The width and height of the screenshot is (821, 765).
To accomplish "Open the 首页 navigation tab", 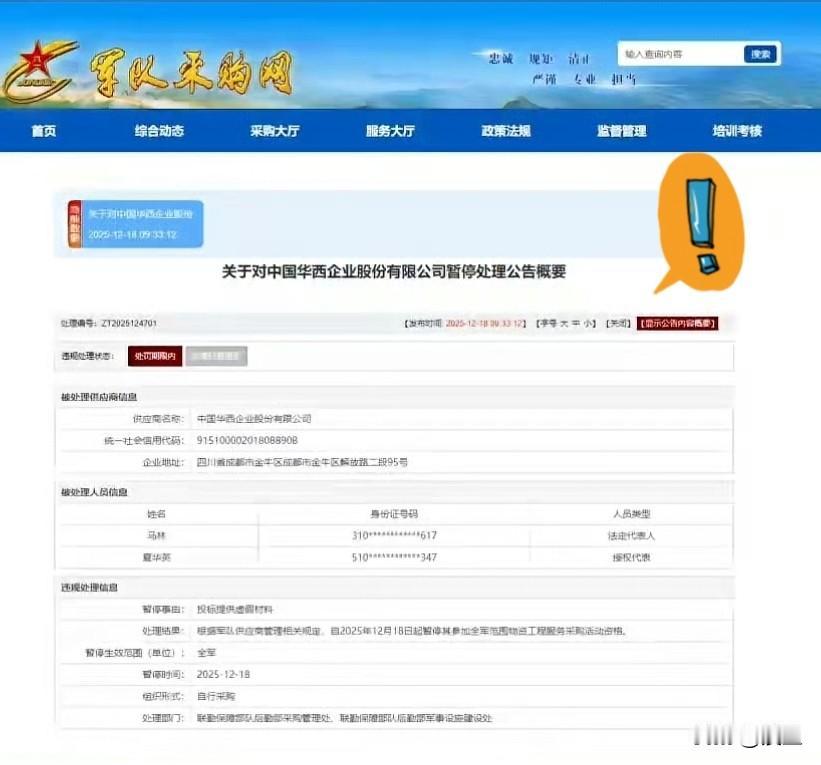I will click(x=43, y=131).
